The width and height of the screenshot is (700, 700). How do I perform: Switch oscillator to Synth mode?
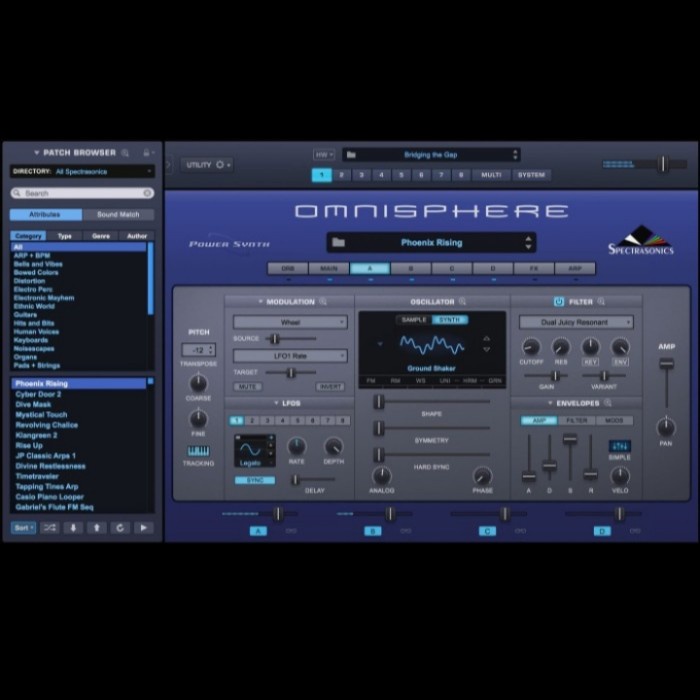click(x=450, y=320)
